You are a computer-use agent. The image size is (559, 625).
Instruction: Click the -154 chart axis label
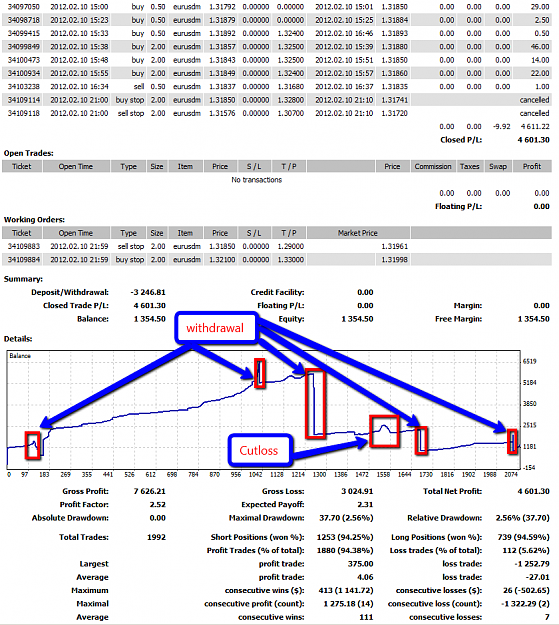(529, 468)
